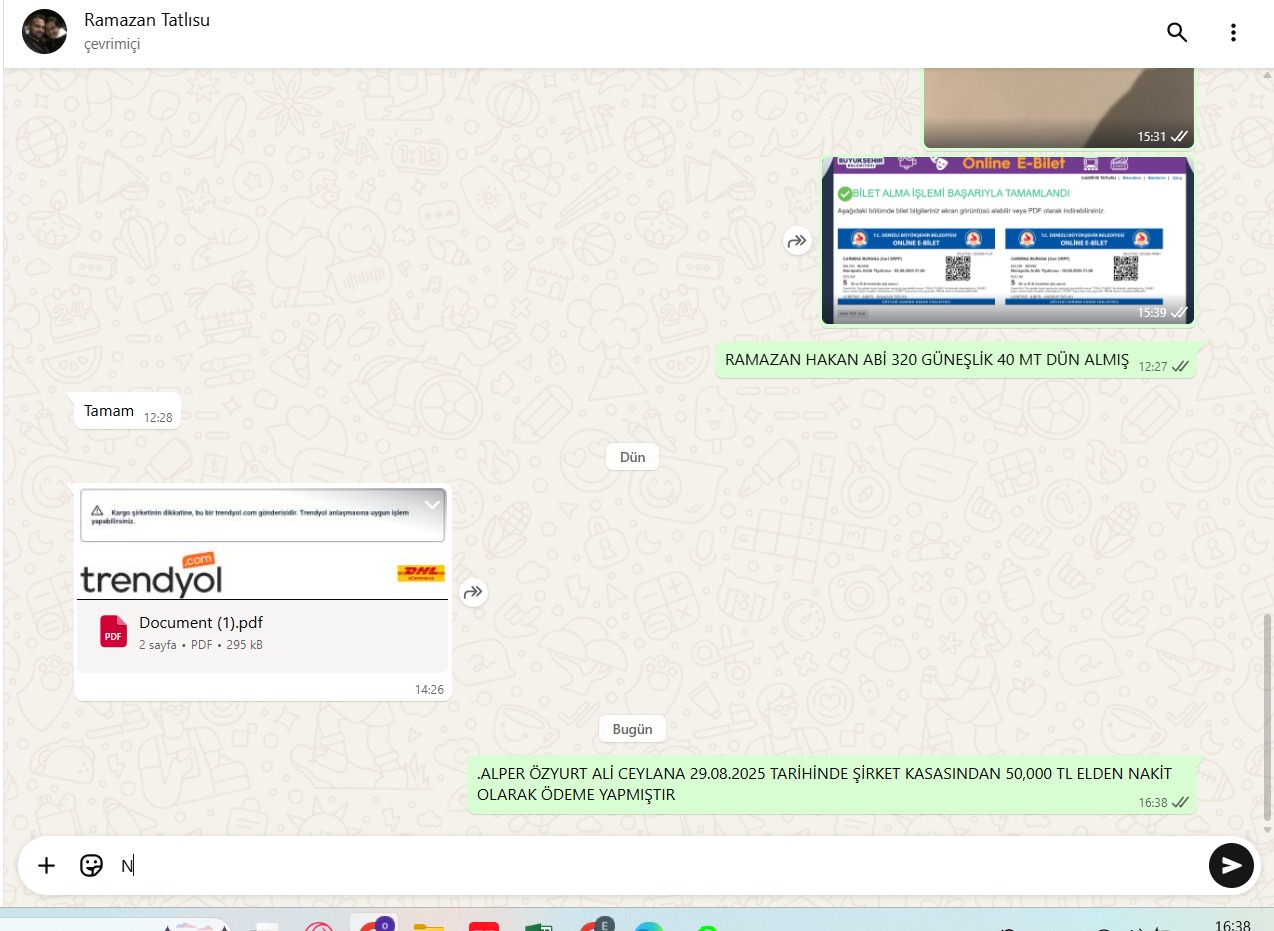The image size is (1274, 931).
Task: Forward the Document (1).pdf message
Action: pyautogui.click(x=473, y=593)
